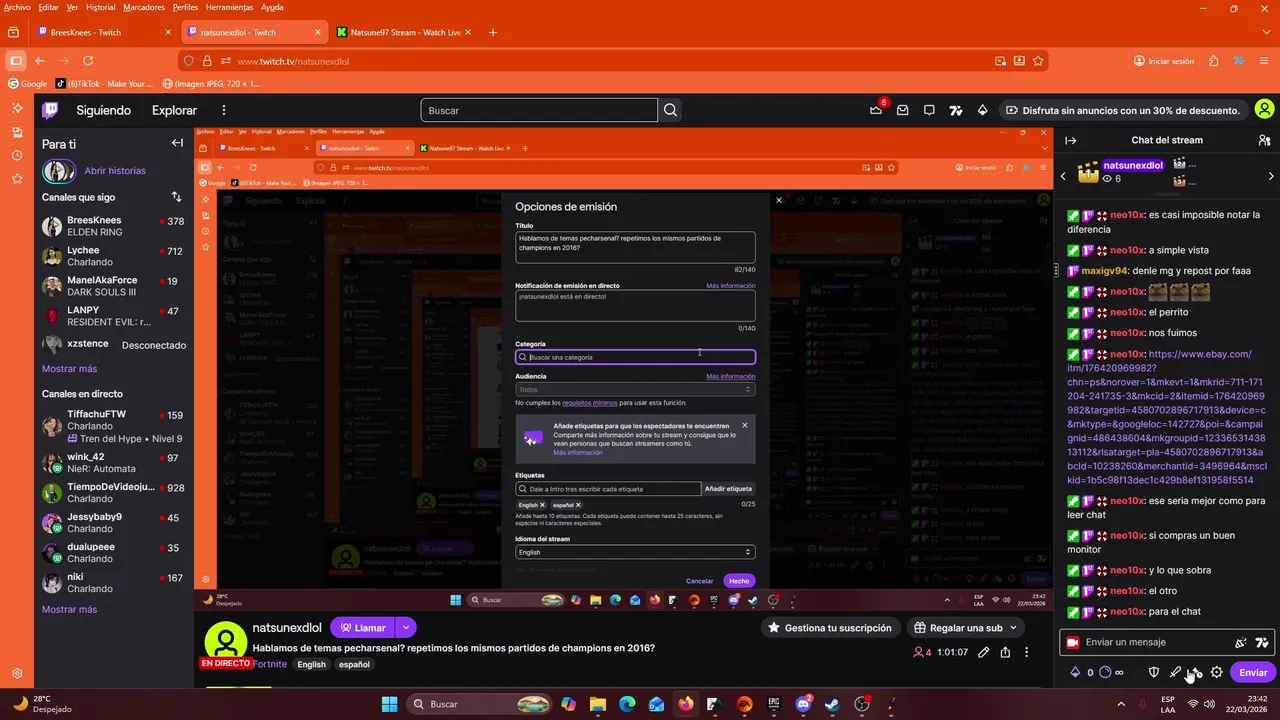
Task: Click the Añadir etiqueta button
Action: click(728, 489)
